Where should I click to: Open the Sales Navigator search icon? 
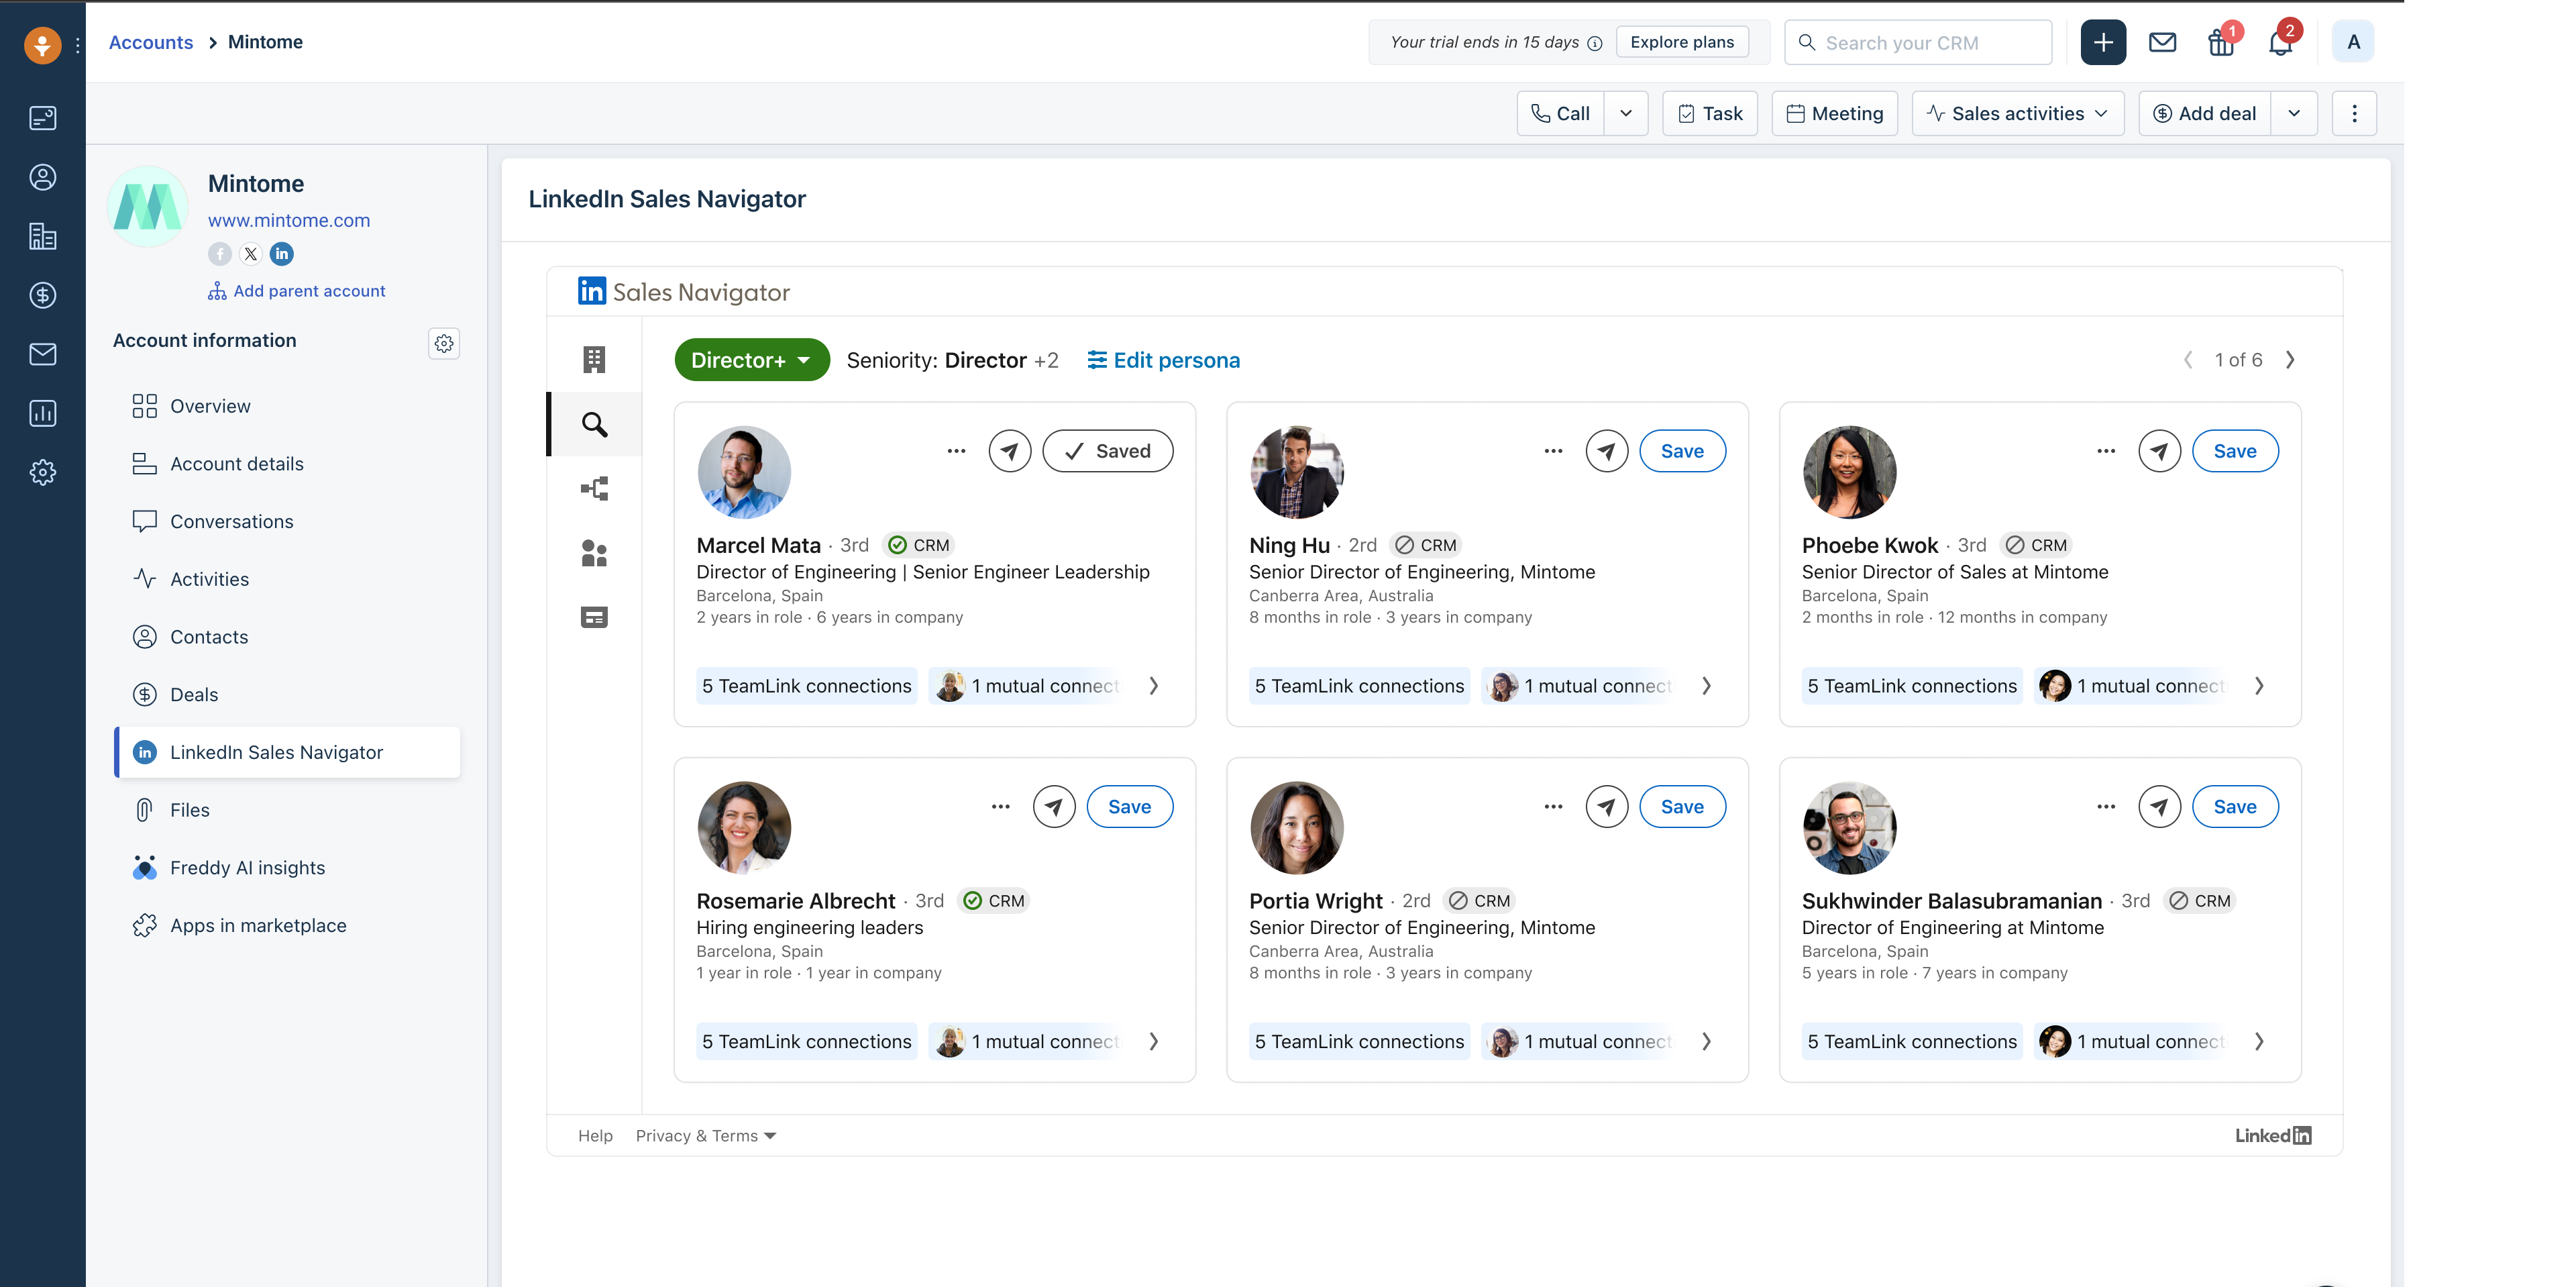click(x=594, y=425)
